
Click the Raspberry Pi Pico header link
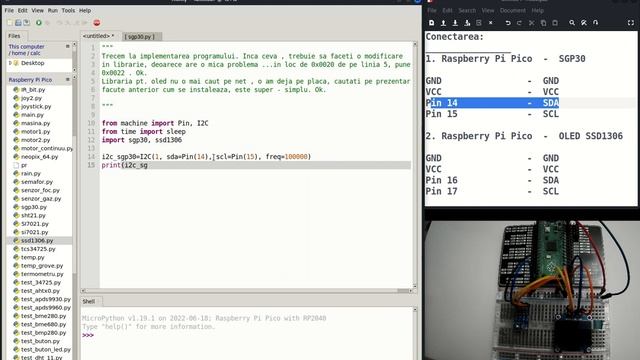[x=30, y=80]
